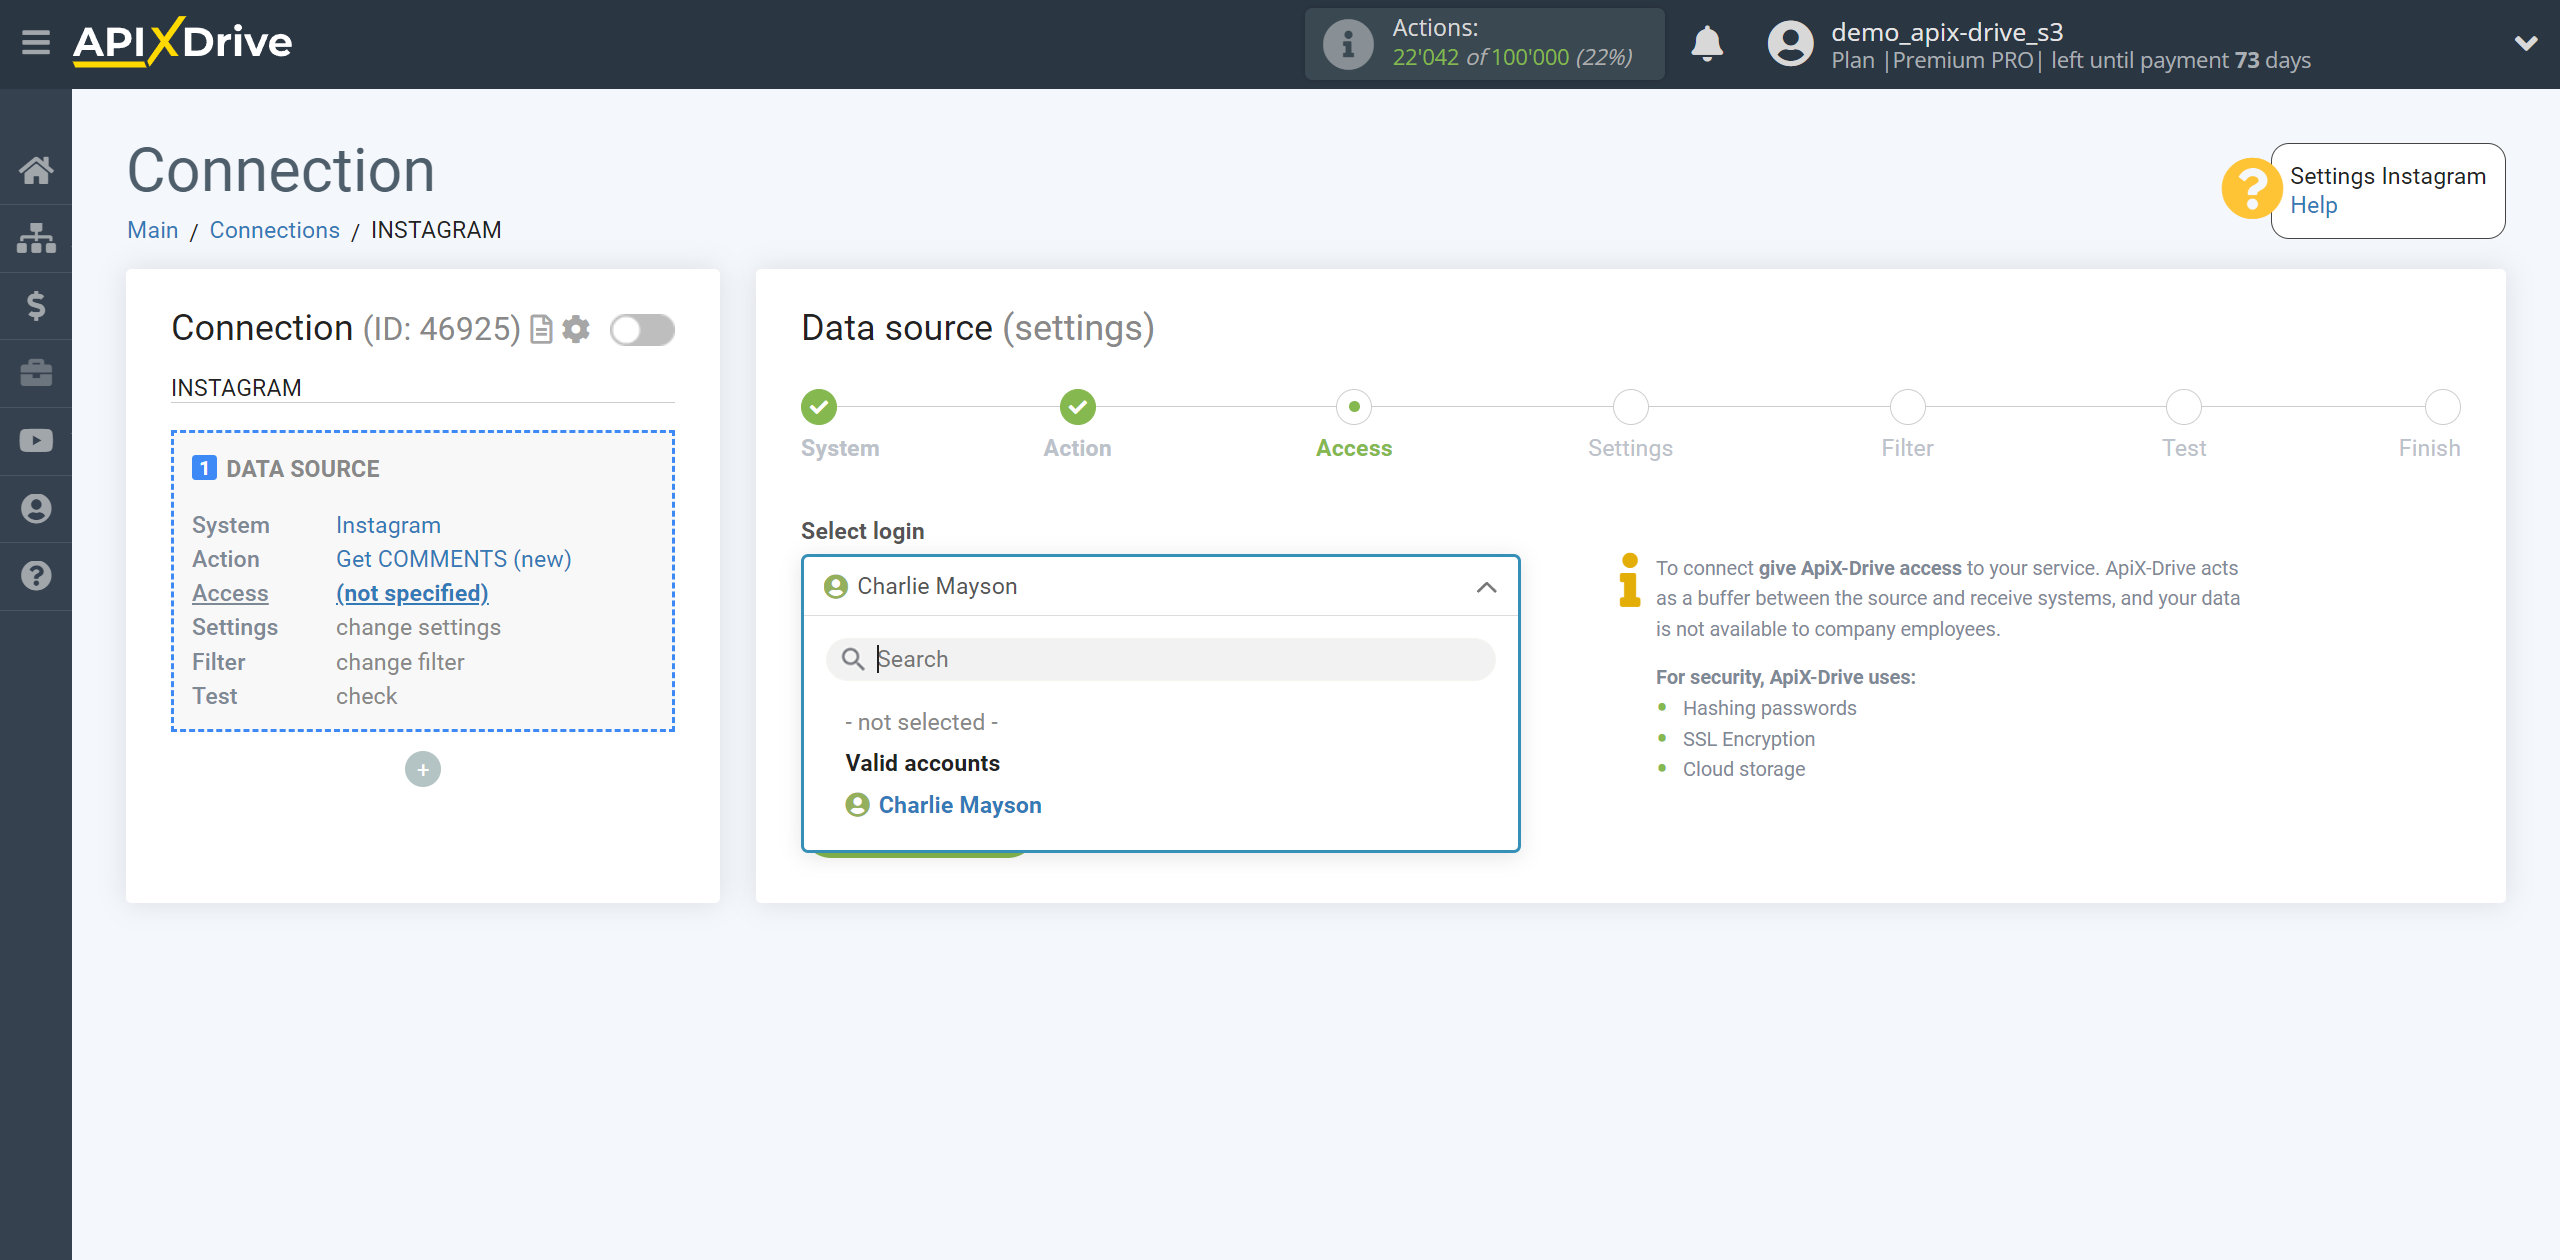Open the Help link for Instagram settings
The height and width of the screenshot is (1260, 2560).
[2313, 206]
